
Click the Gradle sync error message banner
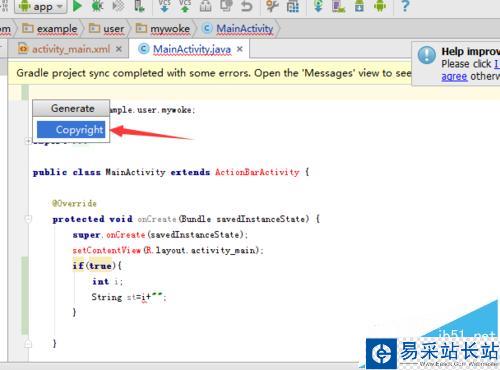point(213,73)
